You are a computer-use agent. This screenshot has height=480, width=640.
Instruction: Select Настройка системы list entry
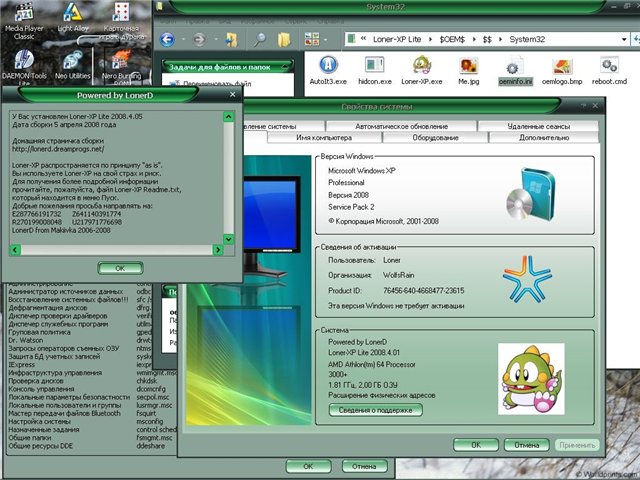[x=40, y=422]
